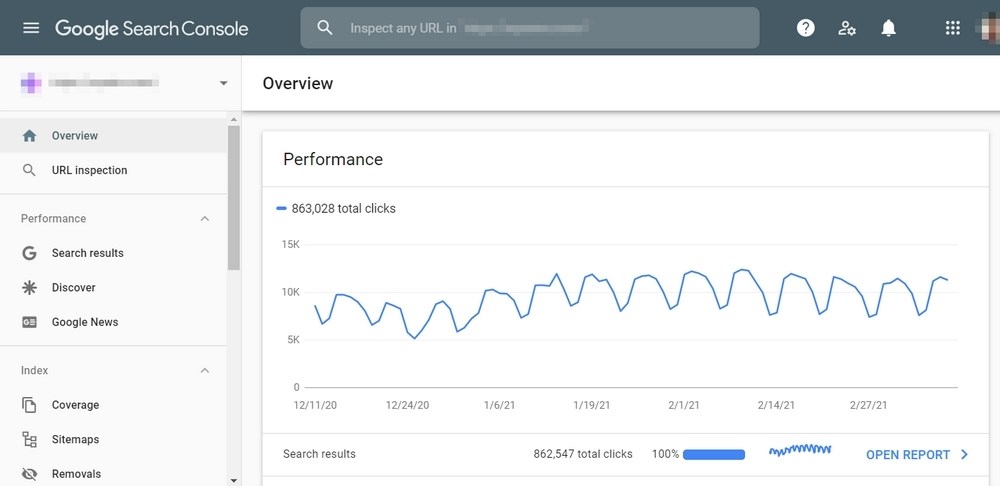Click the sidebar scrollbar thumb
The image size is (1000, 486).
click(233, 198)
